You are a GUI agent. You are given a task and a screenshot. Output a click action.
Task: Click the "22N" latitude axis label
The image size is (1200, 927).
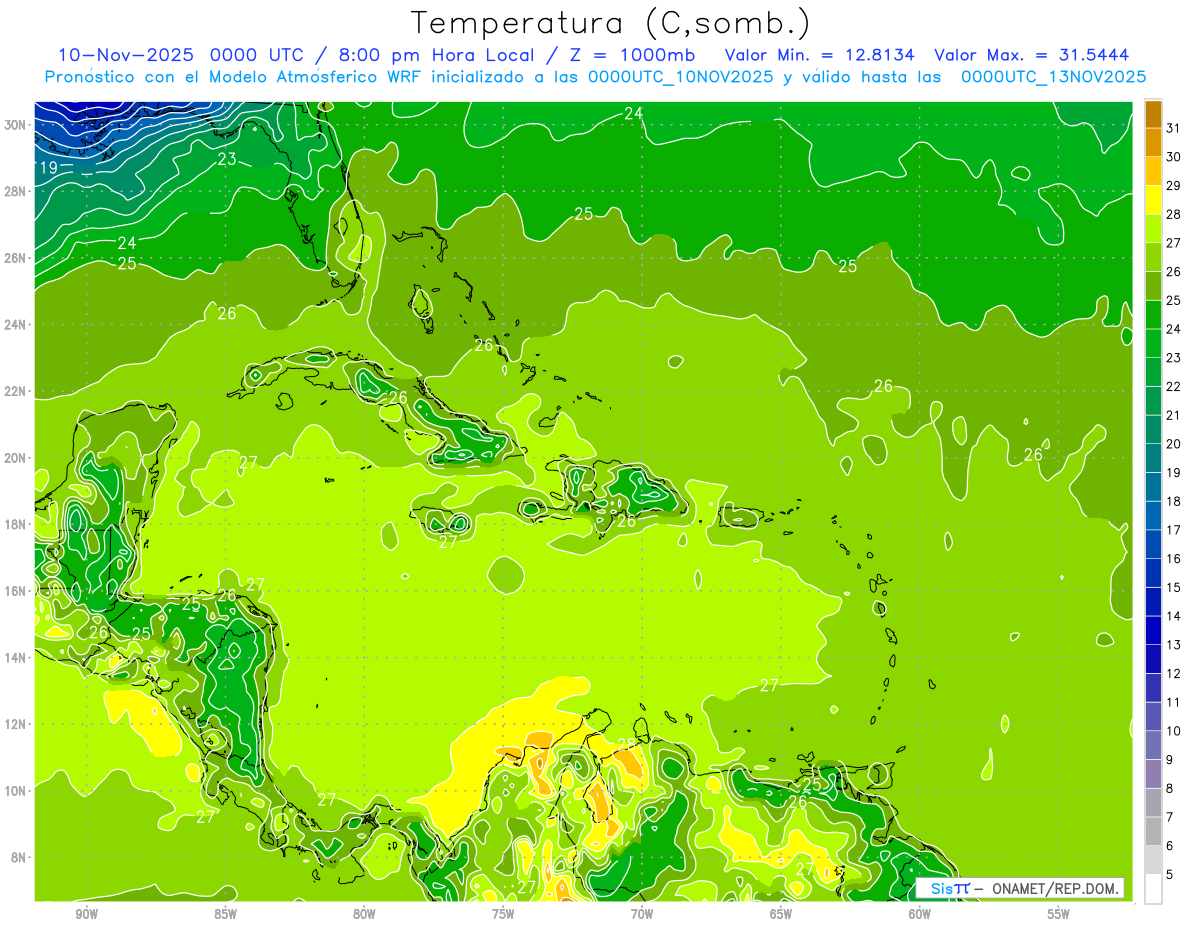coord(17,391)
